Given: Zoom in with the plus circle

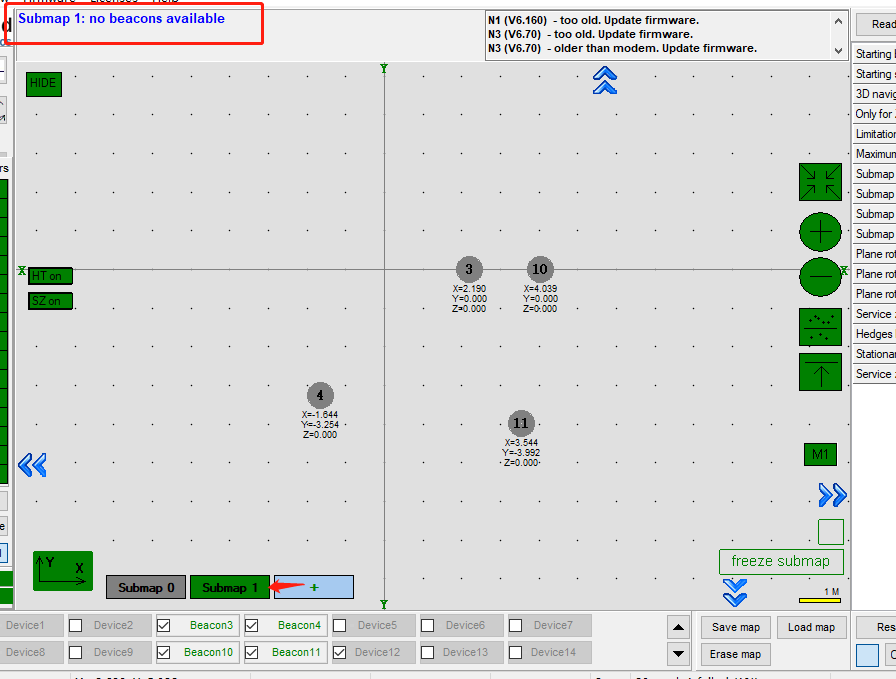Looking at the screenshot, I should [x=820, y=232].
